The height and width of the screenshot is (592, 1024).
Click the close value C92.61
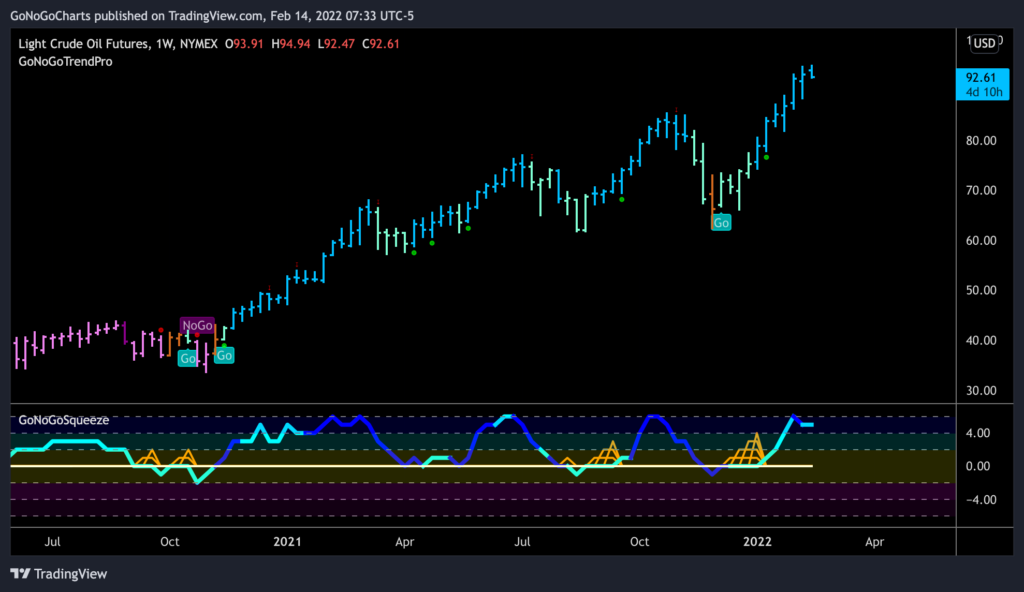tap(381, 44)
